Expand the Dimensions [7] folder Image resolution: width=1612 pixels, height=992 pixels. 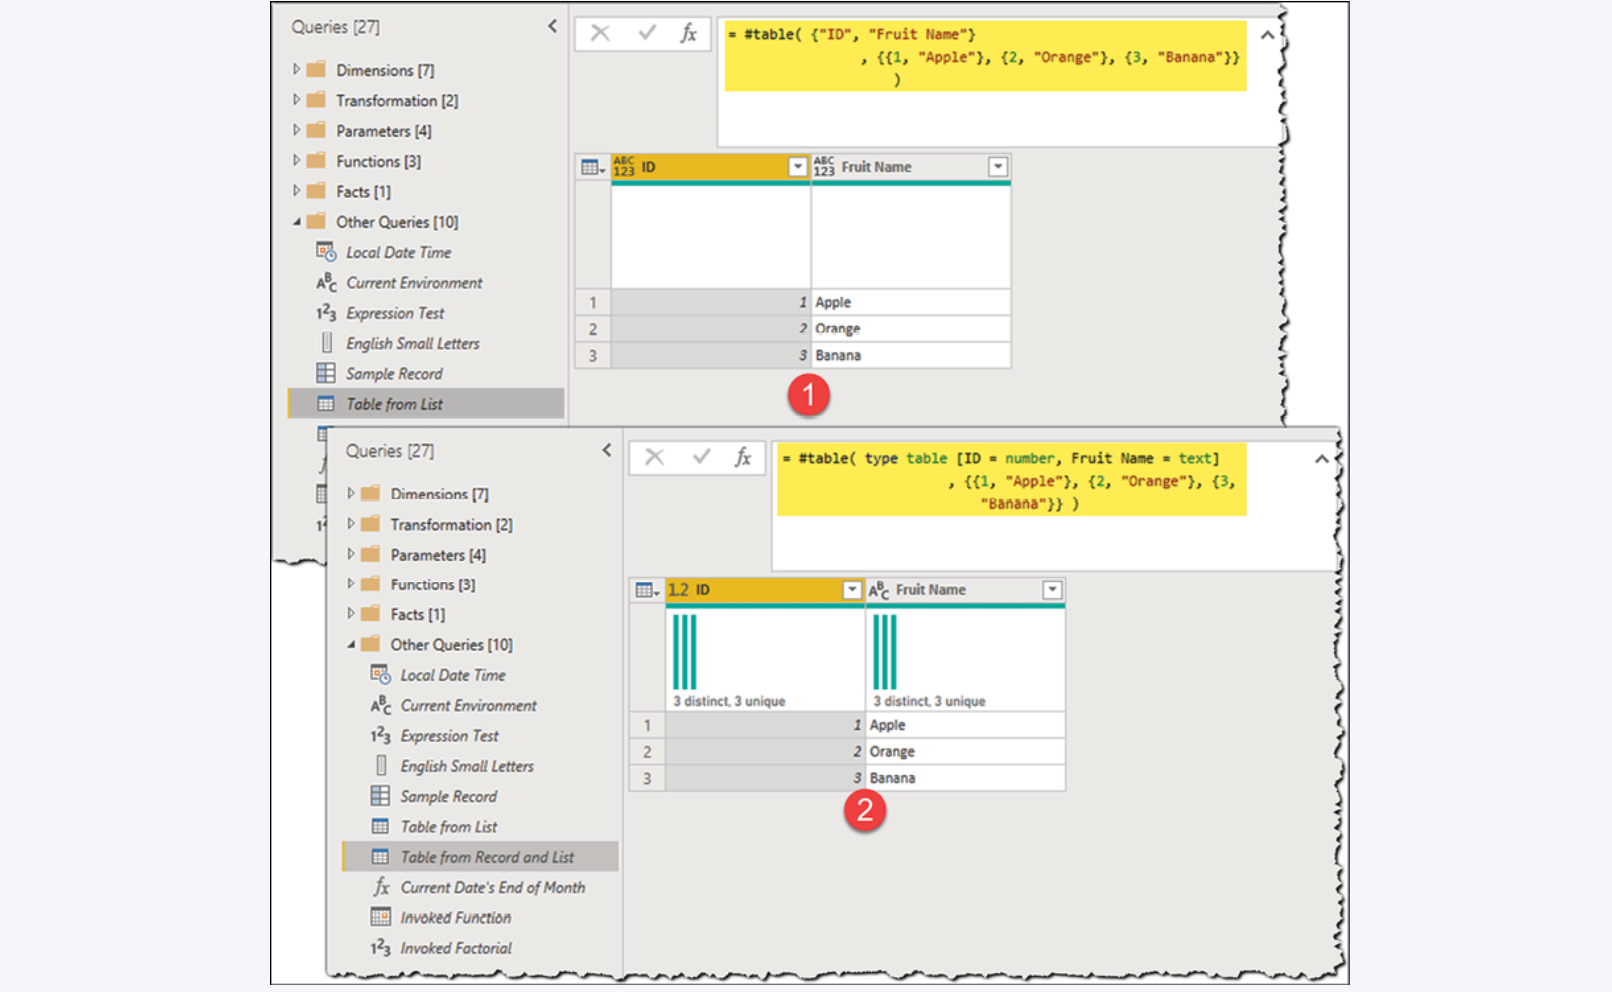pos(297,70)
